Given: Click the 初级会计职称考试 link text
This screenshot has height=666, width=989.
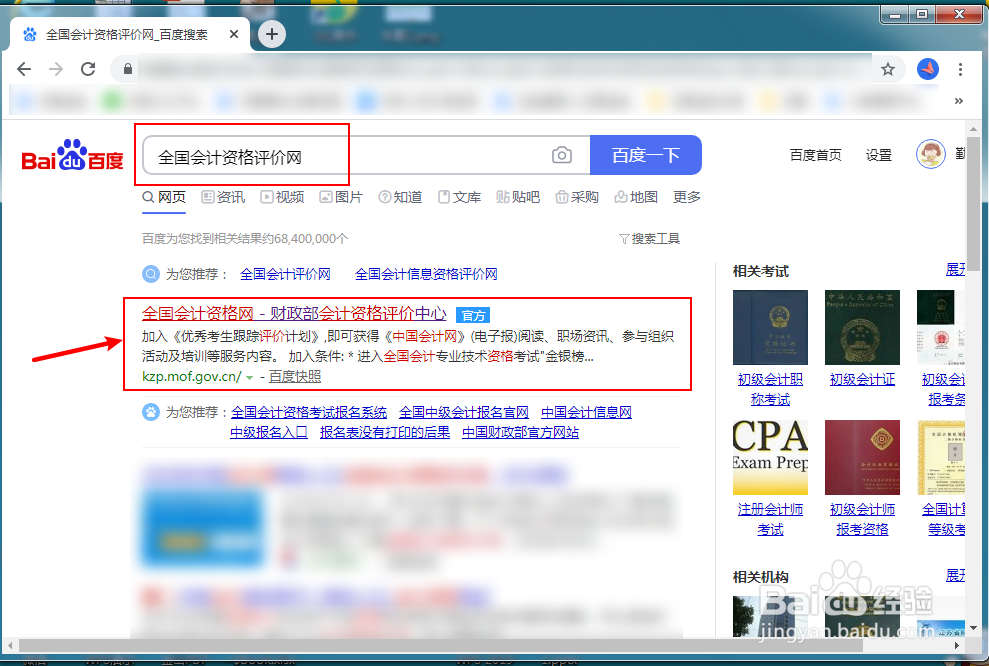Looking at the screenshot, I should click(770, 389).
